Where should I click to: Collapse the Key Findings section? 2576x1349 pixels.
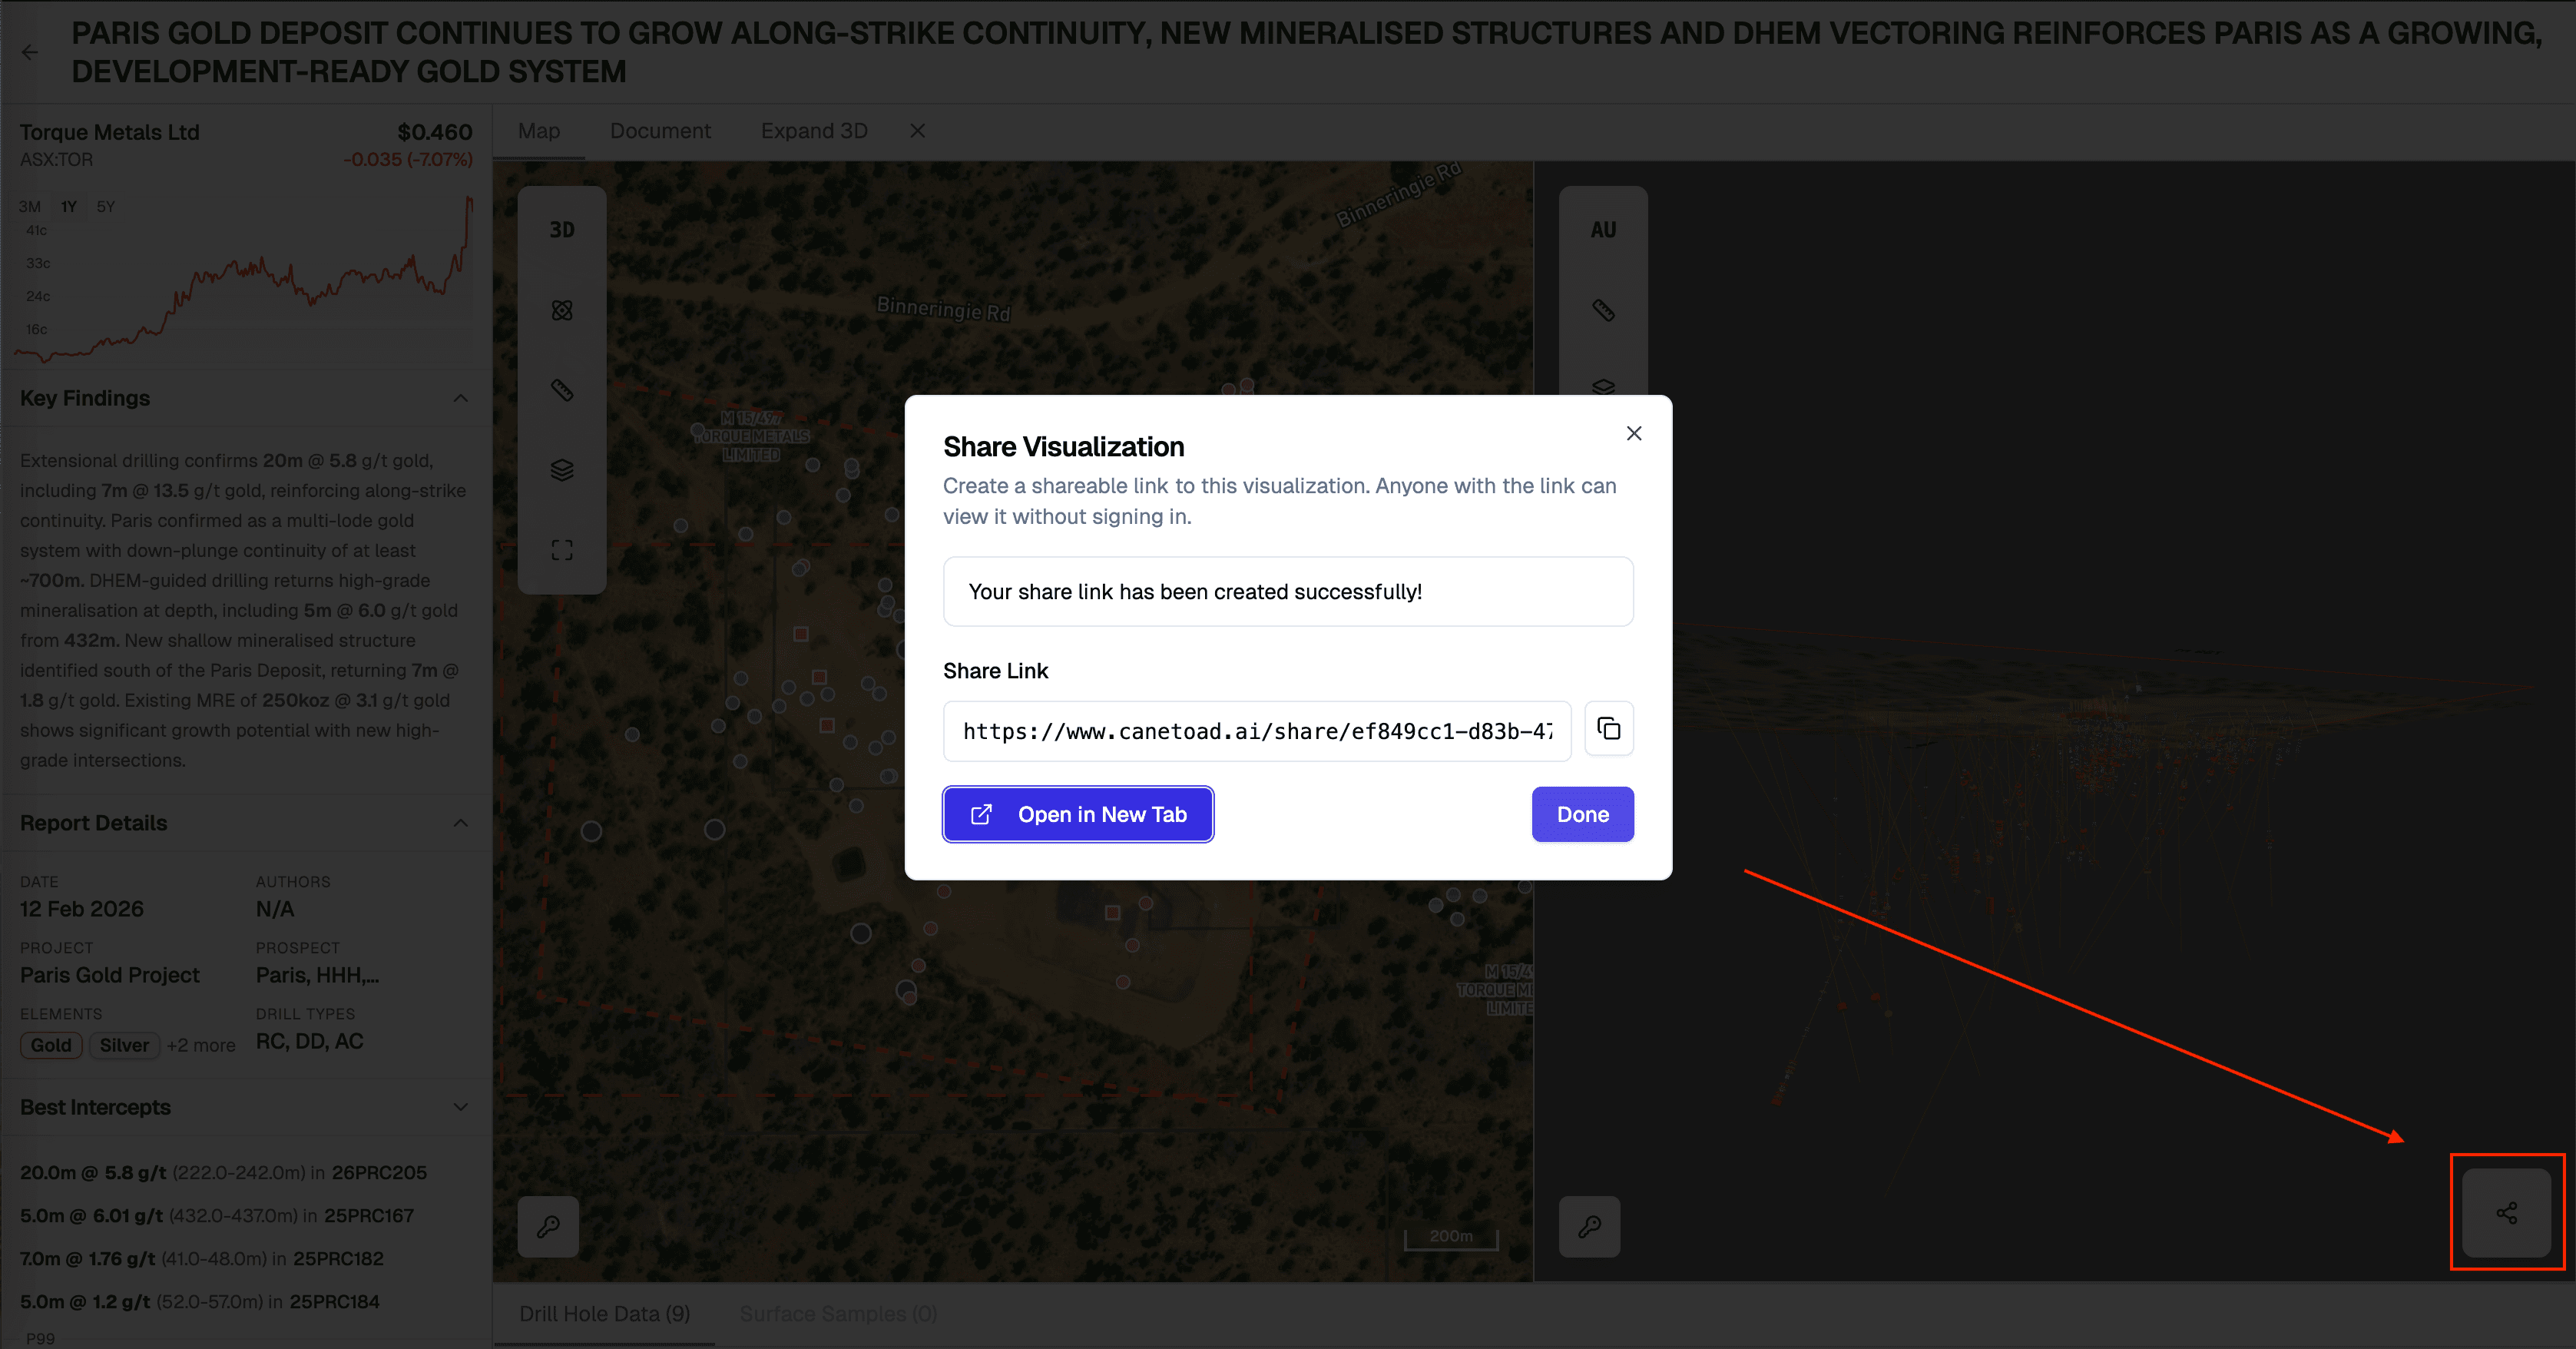[460, 397]
